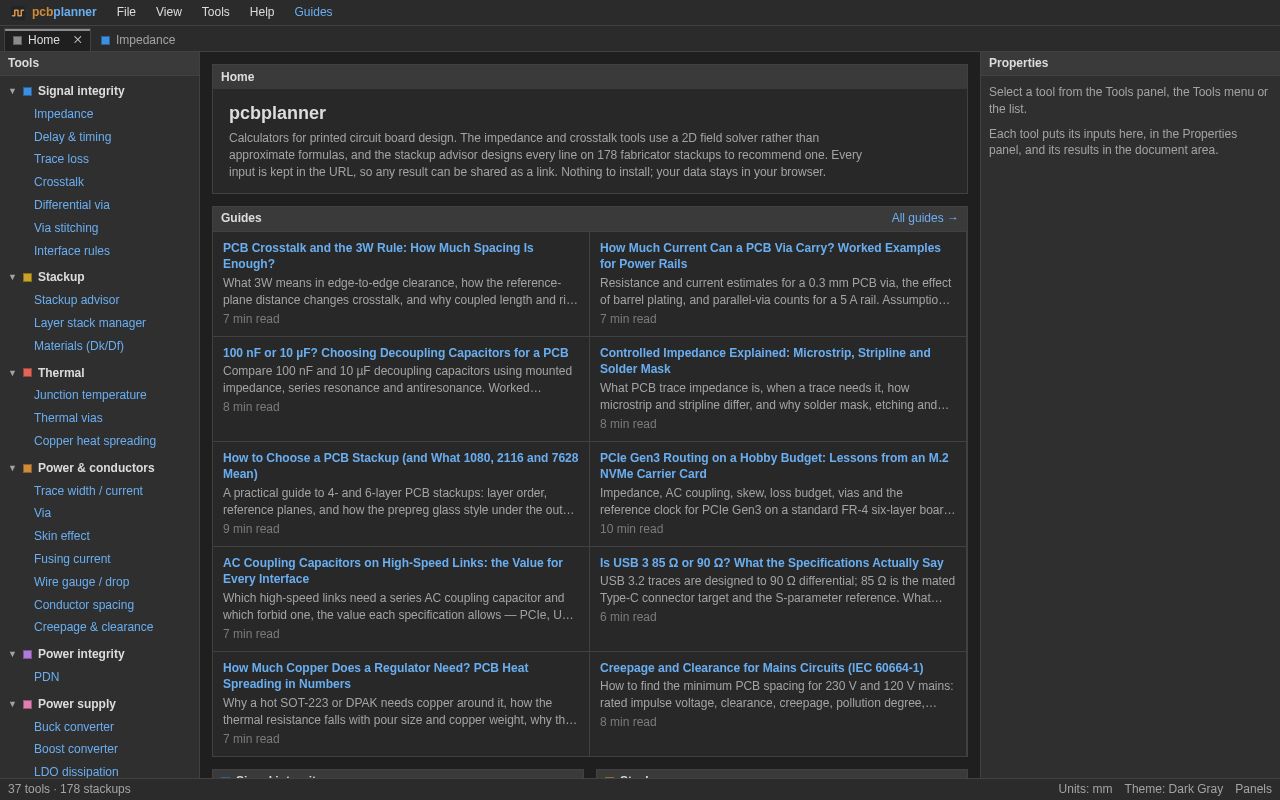
Task: Open the Stackup advisor tool
Action: pos(76,300)
